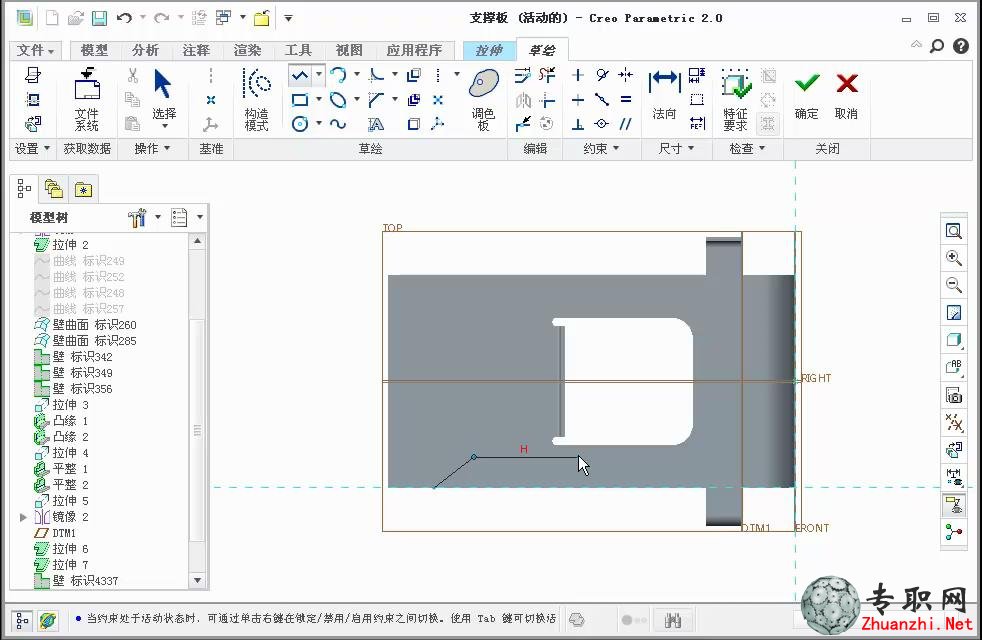Switch to the 拉伸 ribbon tab
Image resolution: width=982 pixels, height=640 pixels.
(x=489, y=50)
